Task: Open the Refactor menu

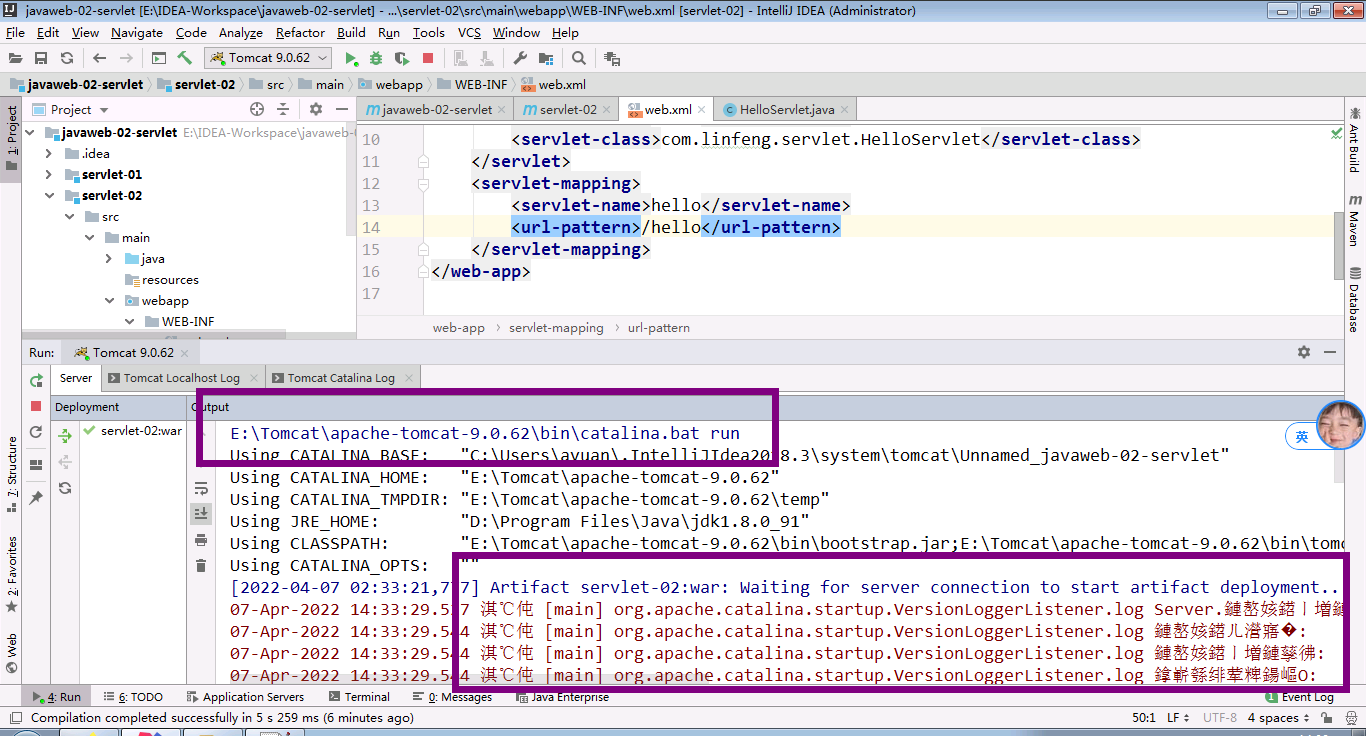Action: click(300, 32)
